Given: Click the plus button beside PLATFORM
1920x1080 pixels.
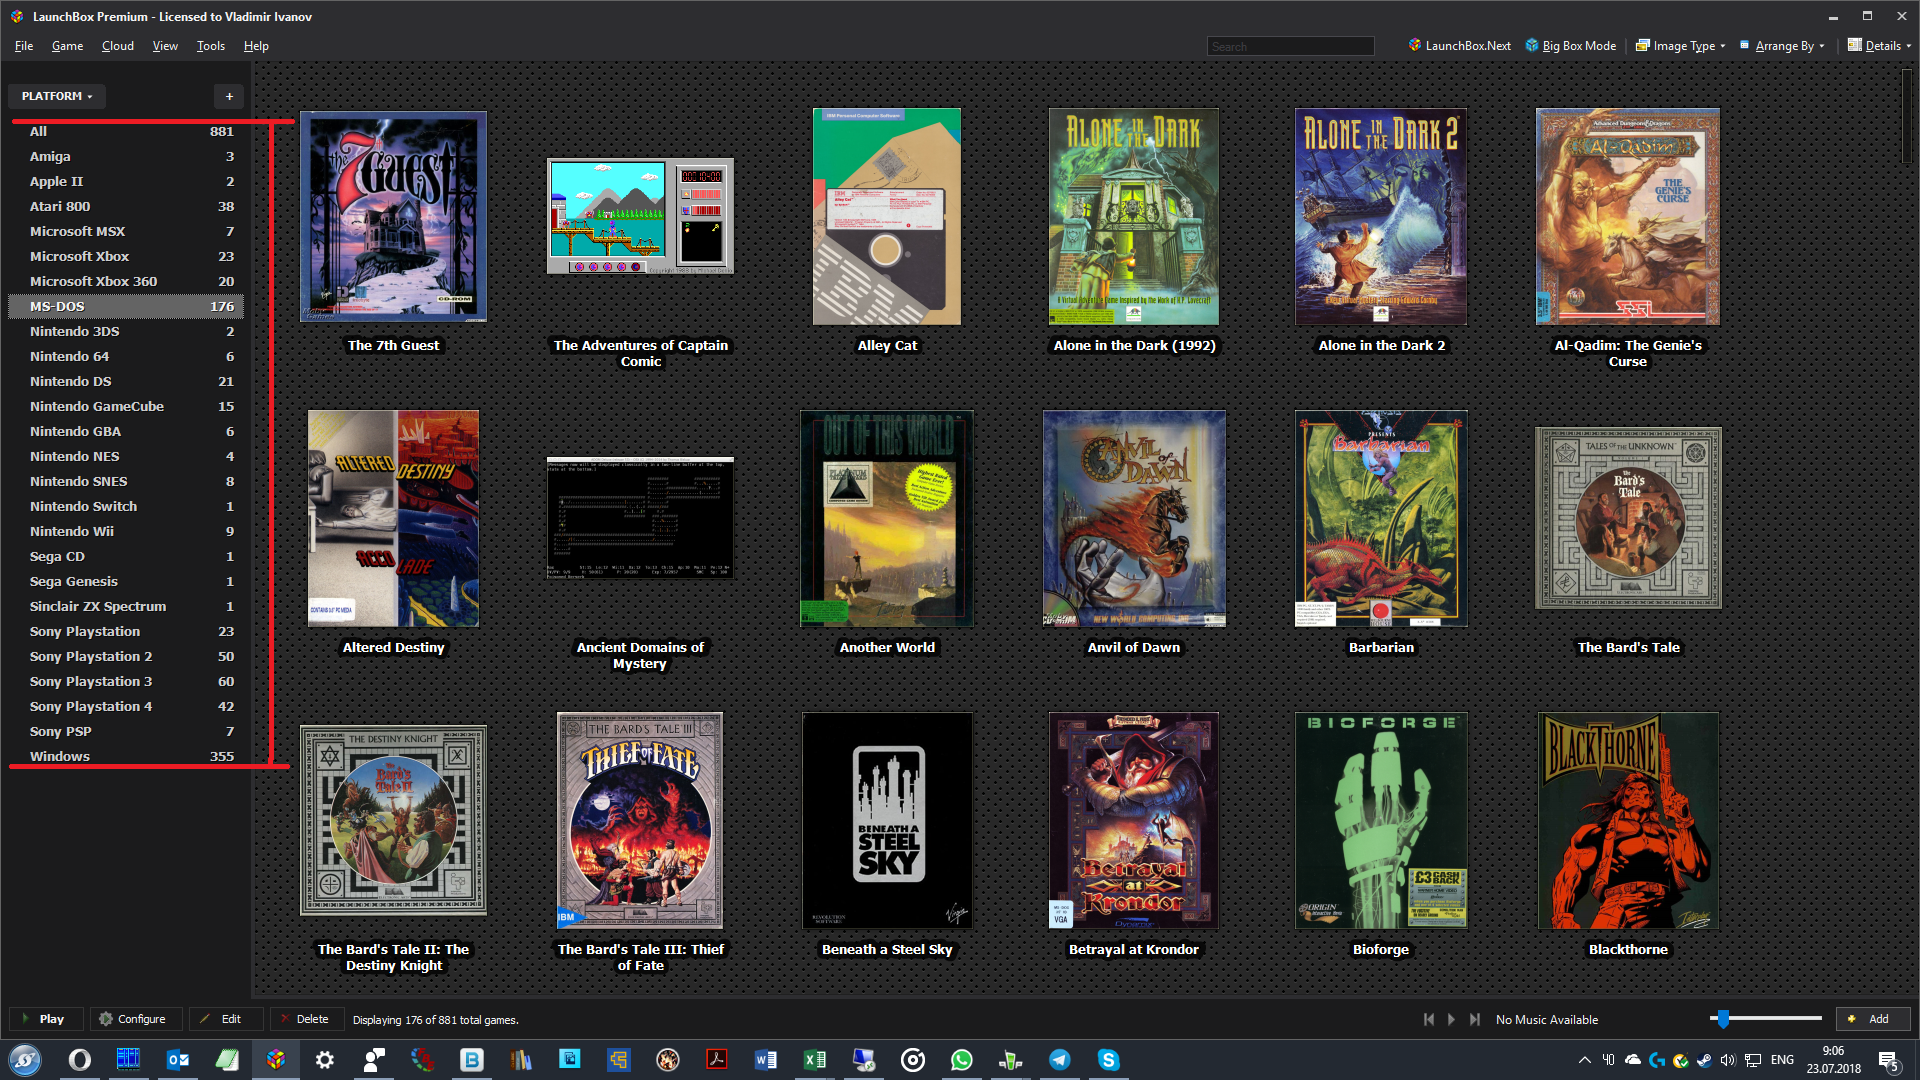Looking at the screenshot, I should pyautogui.click(x=229, y=96).
